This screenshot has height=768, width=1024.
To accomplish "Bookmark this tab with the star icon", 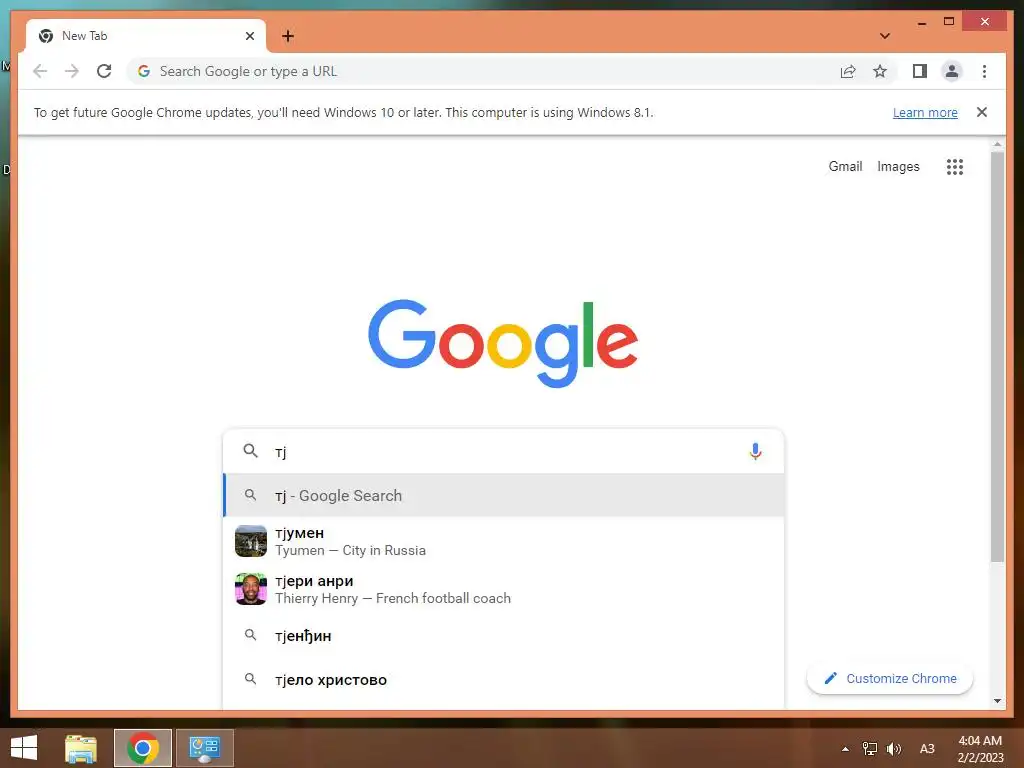I will pos(880,71).
